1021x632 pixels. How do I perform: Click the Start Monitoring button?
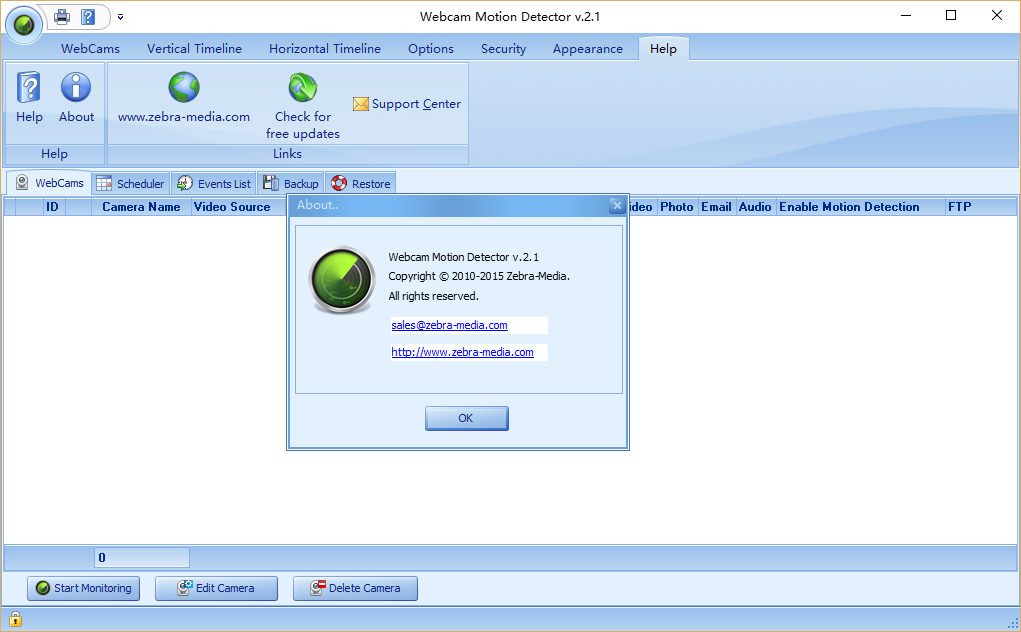pos(83,588)
